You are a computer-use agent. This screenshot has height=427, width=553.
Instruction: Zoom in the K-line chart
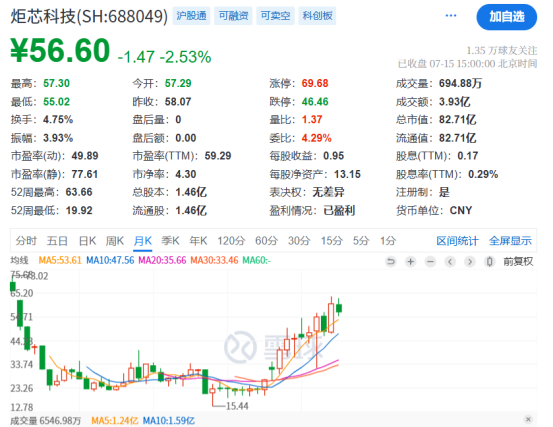pos(411,262)
